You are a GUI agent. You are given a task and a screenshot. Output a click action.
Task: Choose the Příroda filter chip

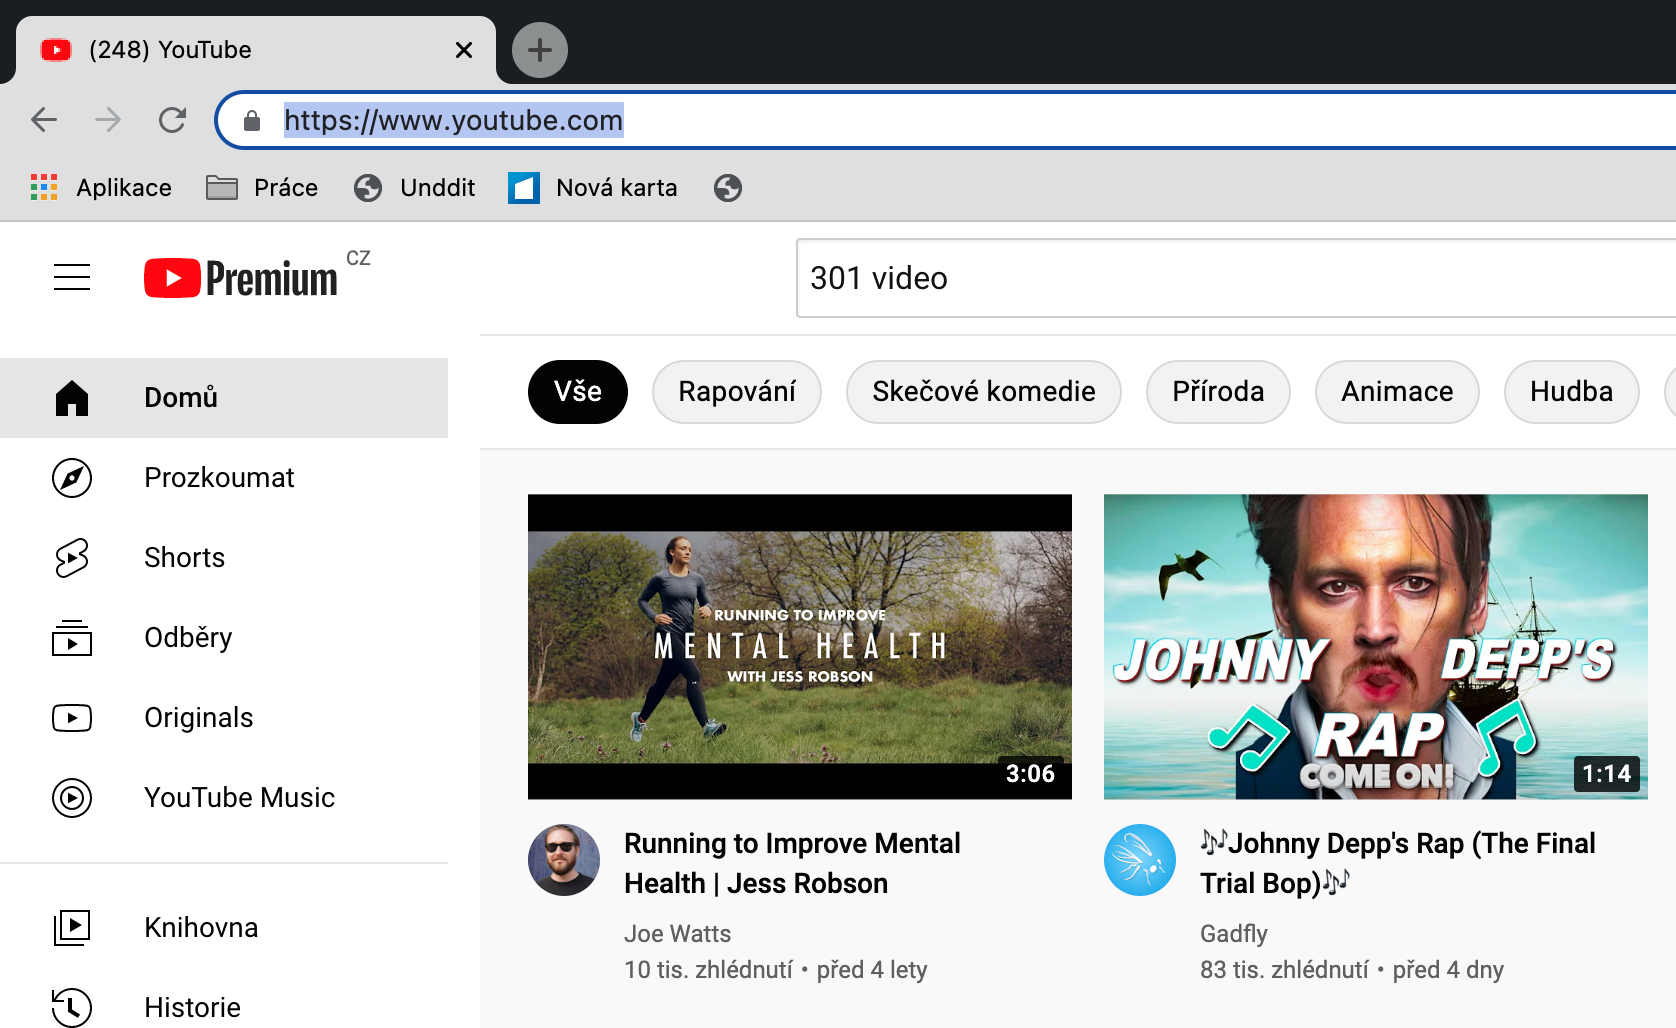[1217, 392]
